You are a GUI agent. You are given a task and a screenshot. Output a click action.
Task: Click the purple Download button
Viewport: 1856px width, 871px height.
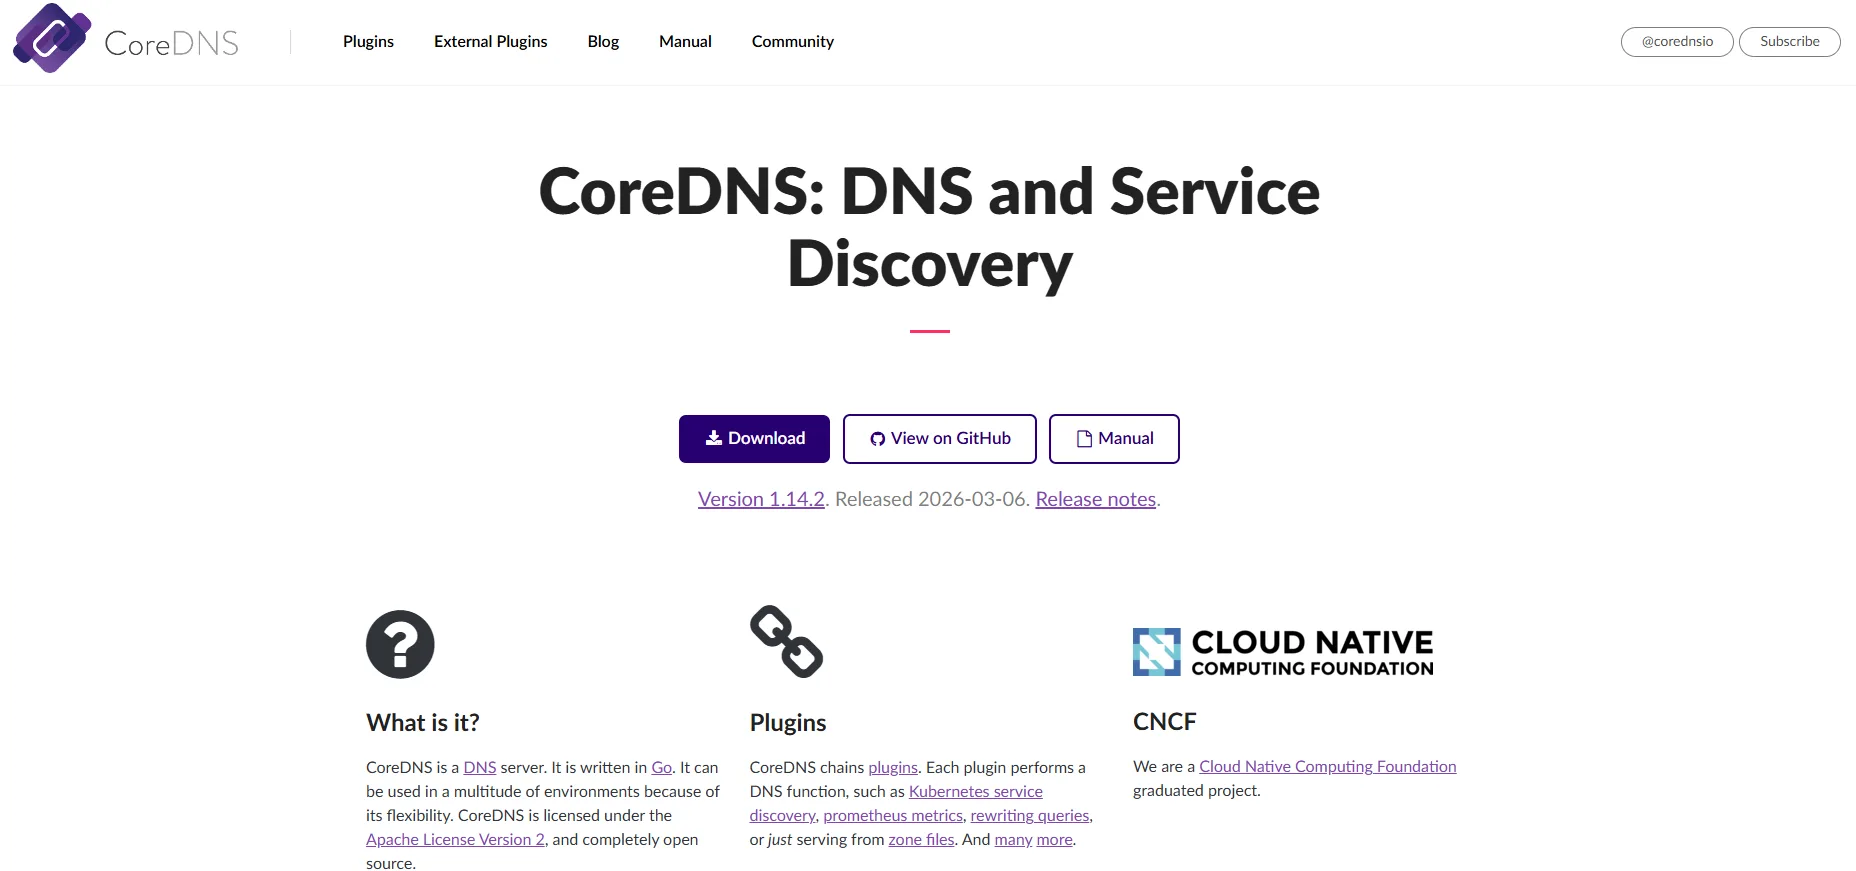click(754, 438)
